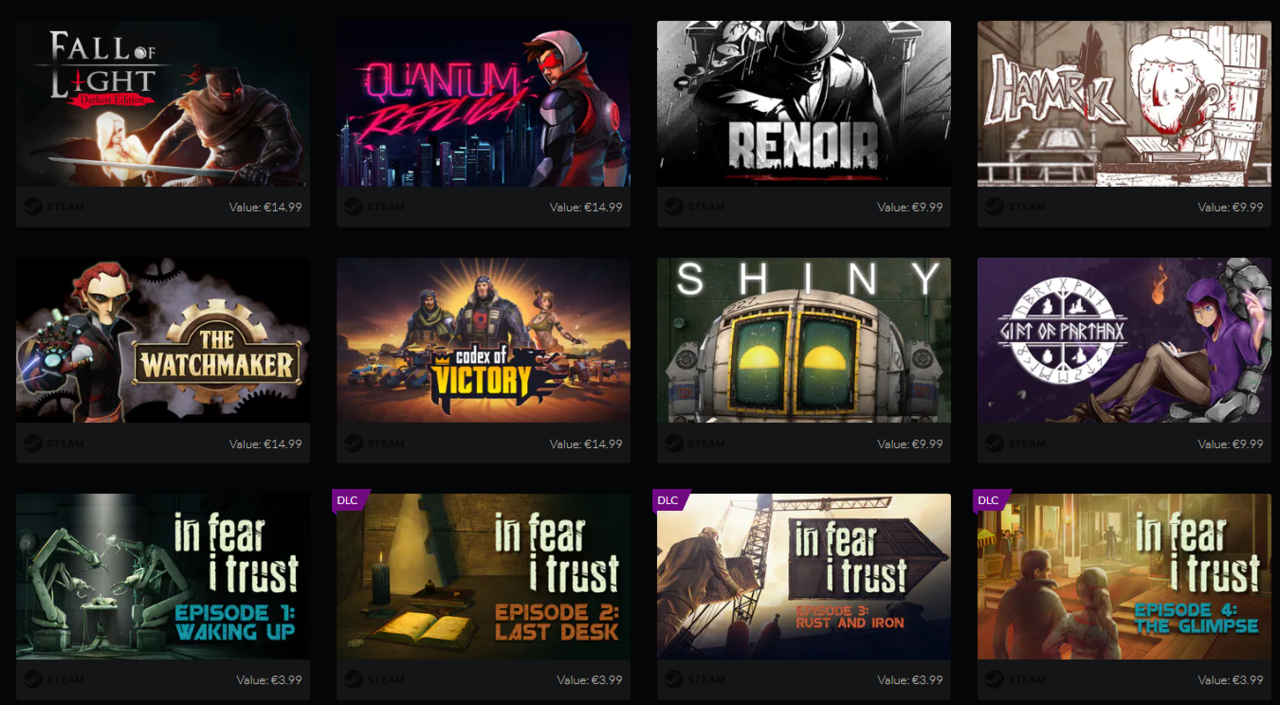Click the Steam logo below Quantum Replica
Image resolution: width=1280 pixels, height=705 pixels.
tap(354, 207)
